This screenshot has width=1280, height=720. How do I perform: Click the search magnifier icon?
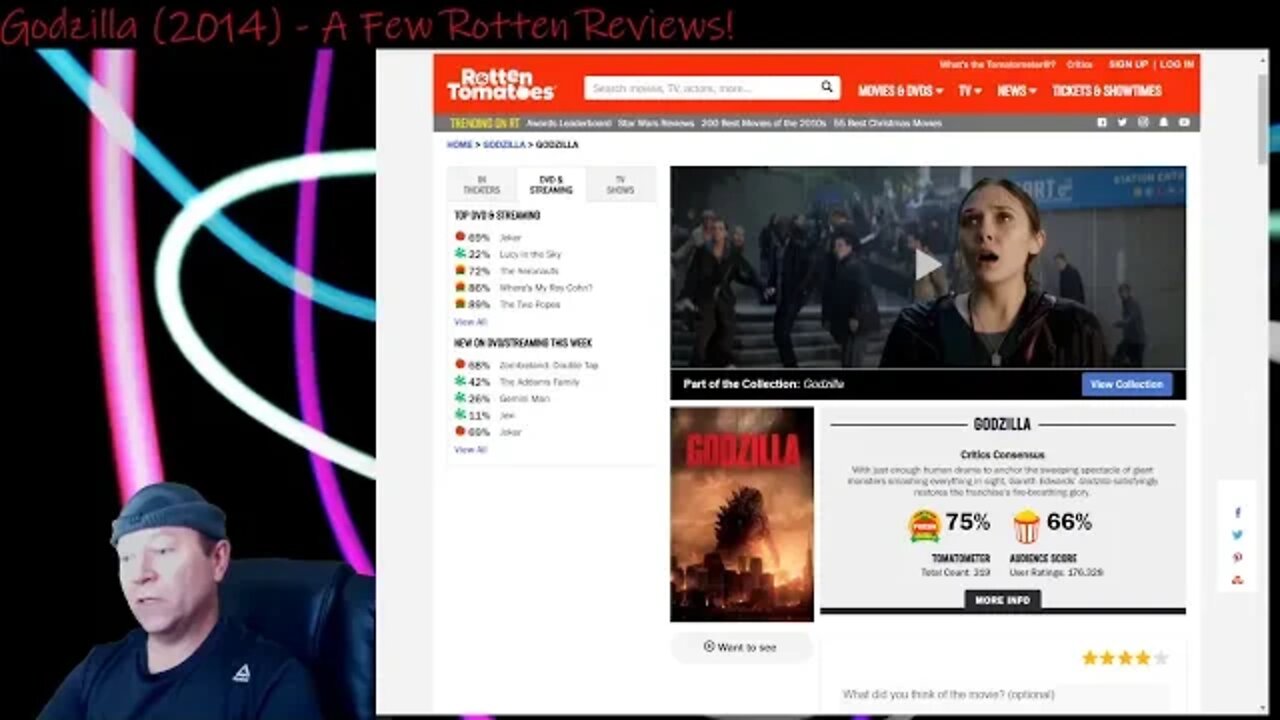[x=827, y=87]
